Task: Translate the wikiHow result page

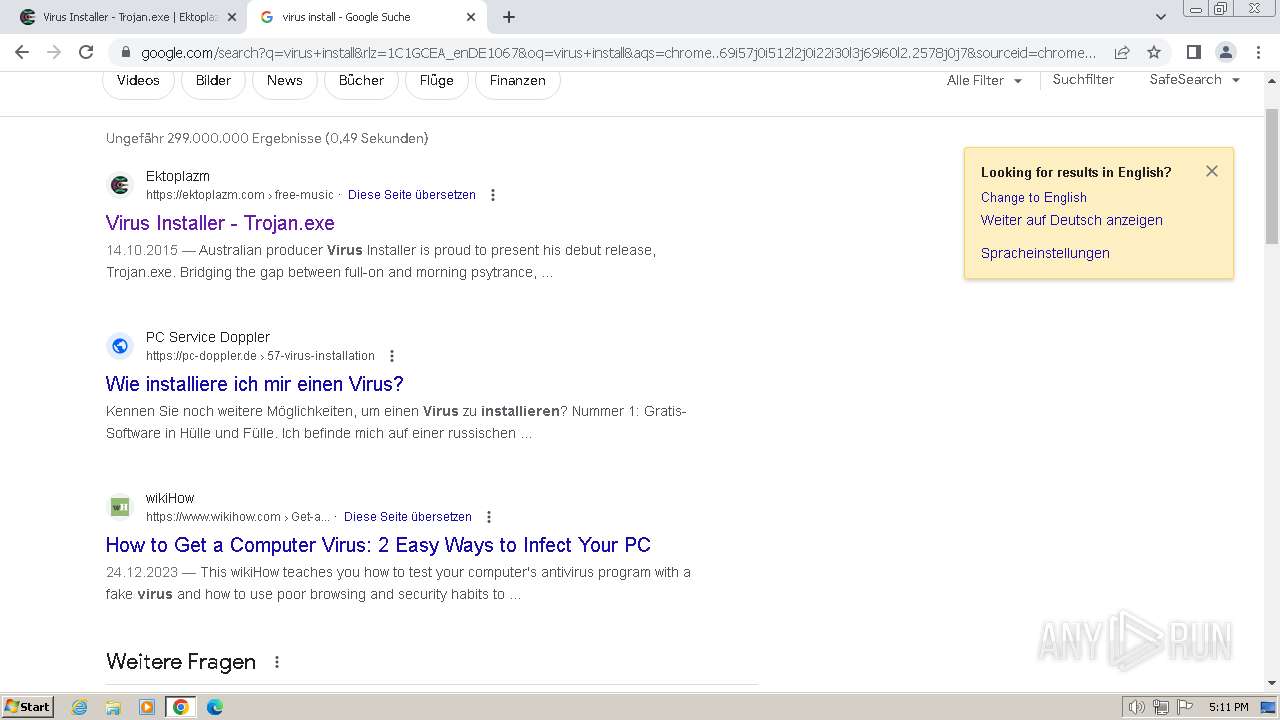Action: 408,517
